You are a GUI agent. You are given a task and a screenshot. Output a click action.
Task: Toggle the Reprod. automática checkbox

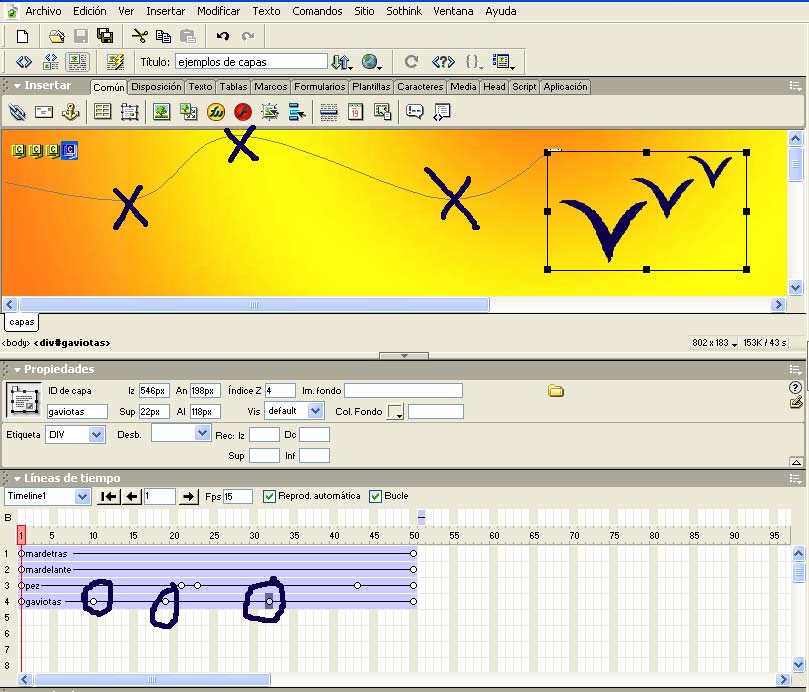[x=269, y=496]
